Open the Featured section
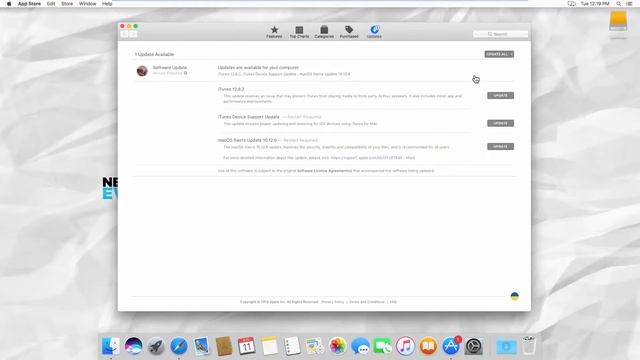 (274, 32)
